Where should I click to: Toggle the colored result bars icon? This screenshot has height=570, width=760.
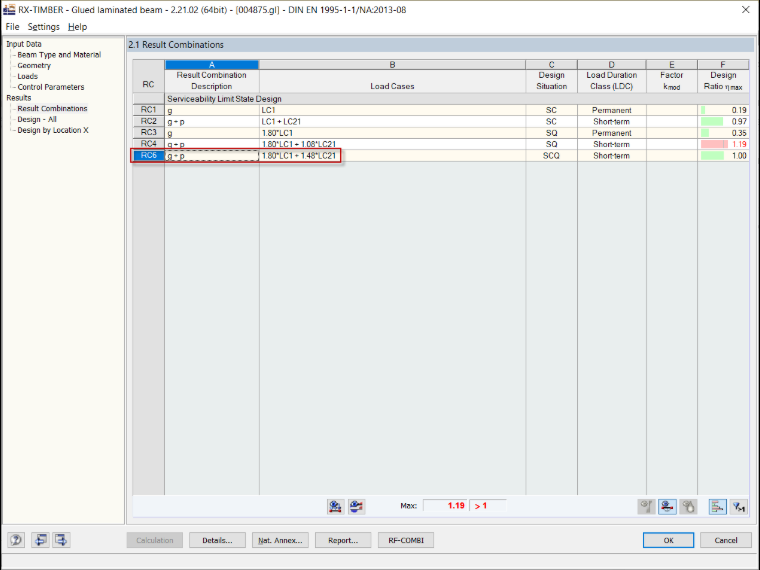point(717,507)
